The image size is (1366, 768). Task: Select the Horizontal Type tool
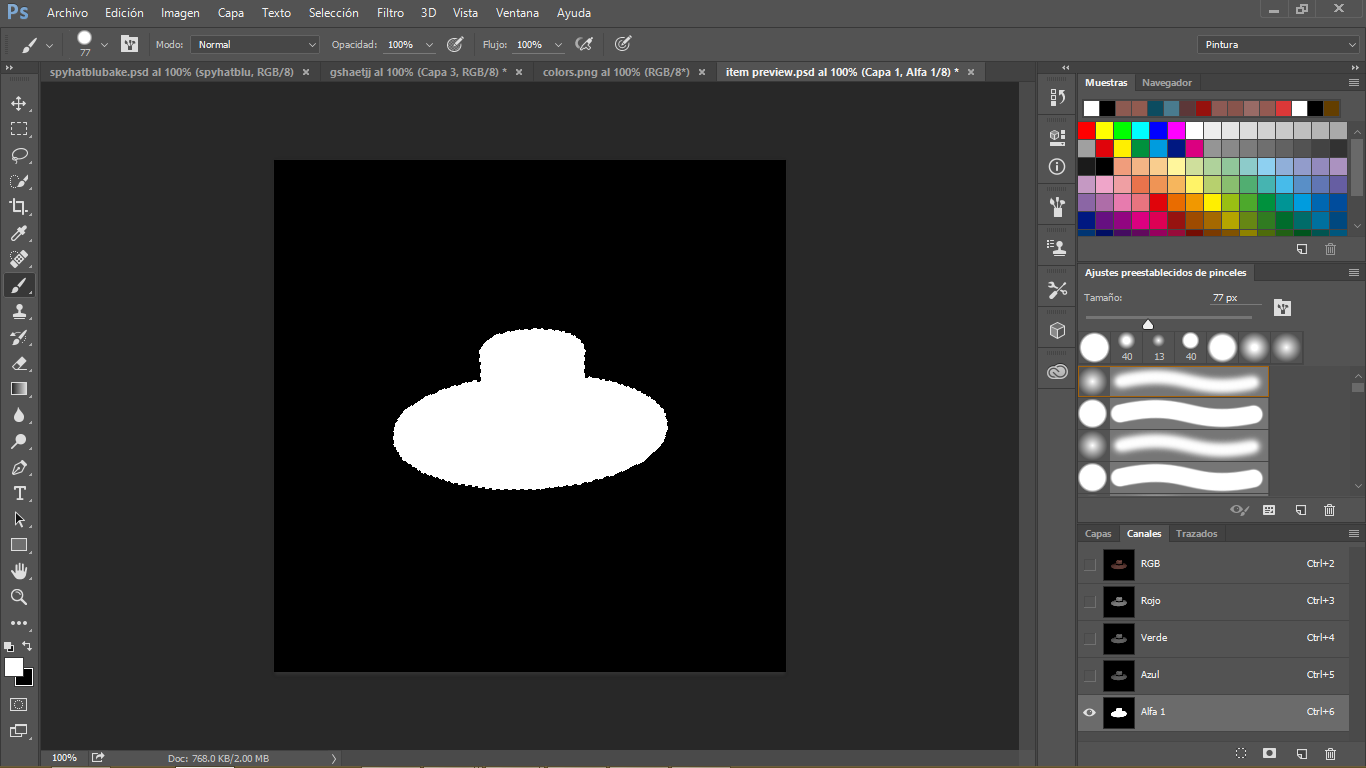click(18, 493)
